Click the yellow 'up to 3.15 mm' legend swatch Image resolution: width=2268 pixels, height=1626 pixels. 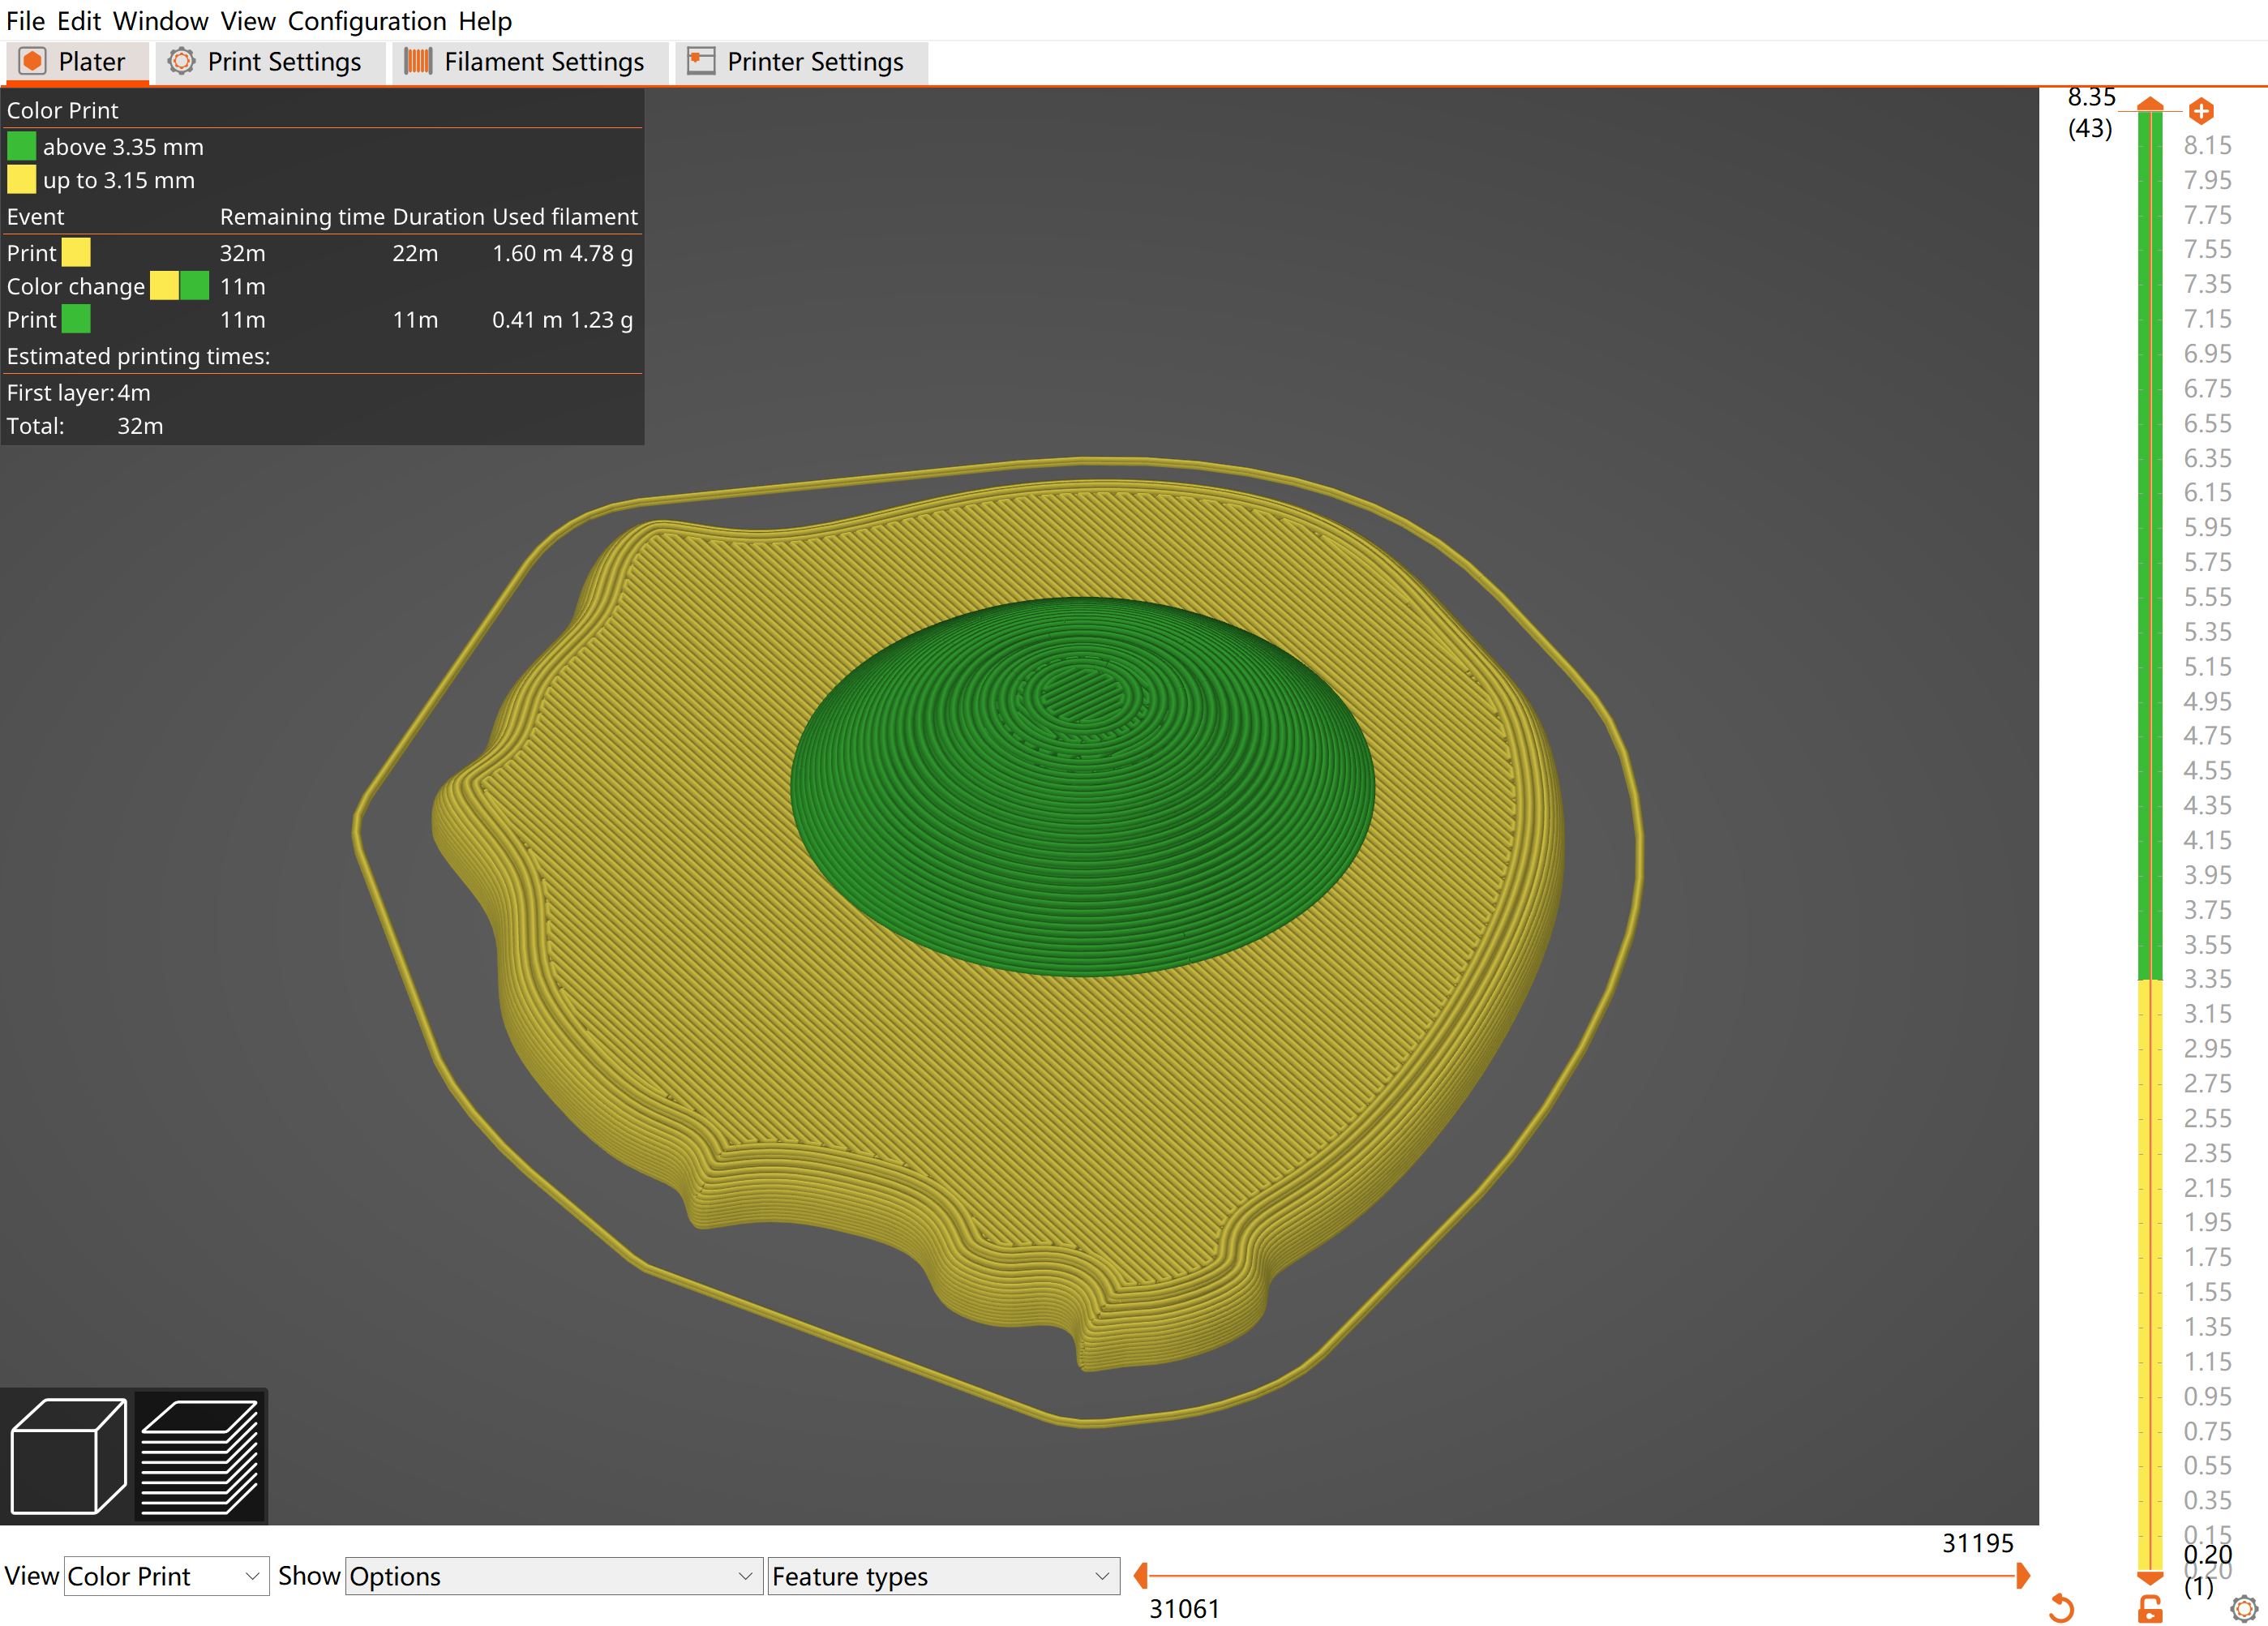click(21, 180)
